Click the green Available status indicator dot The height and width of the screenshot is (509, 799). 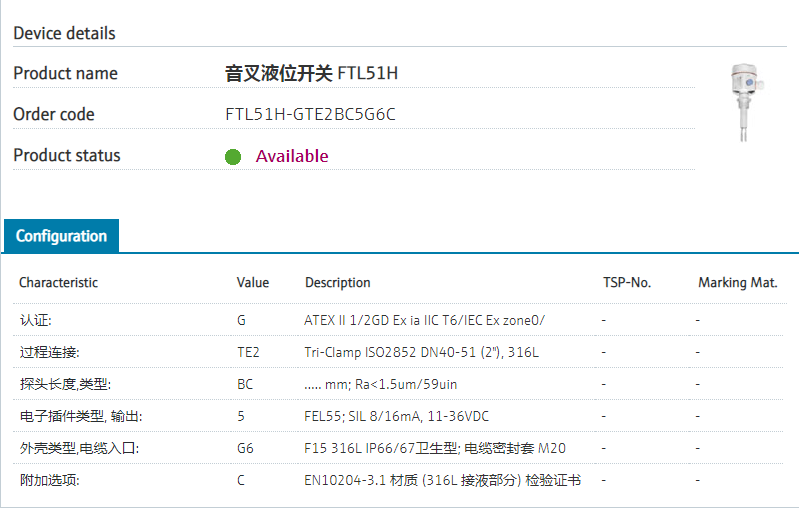coord(233,157)
